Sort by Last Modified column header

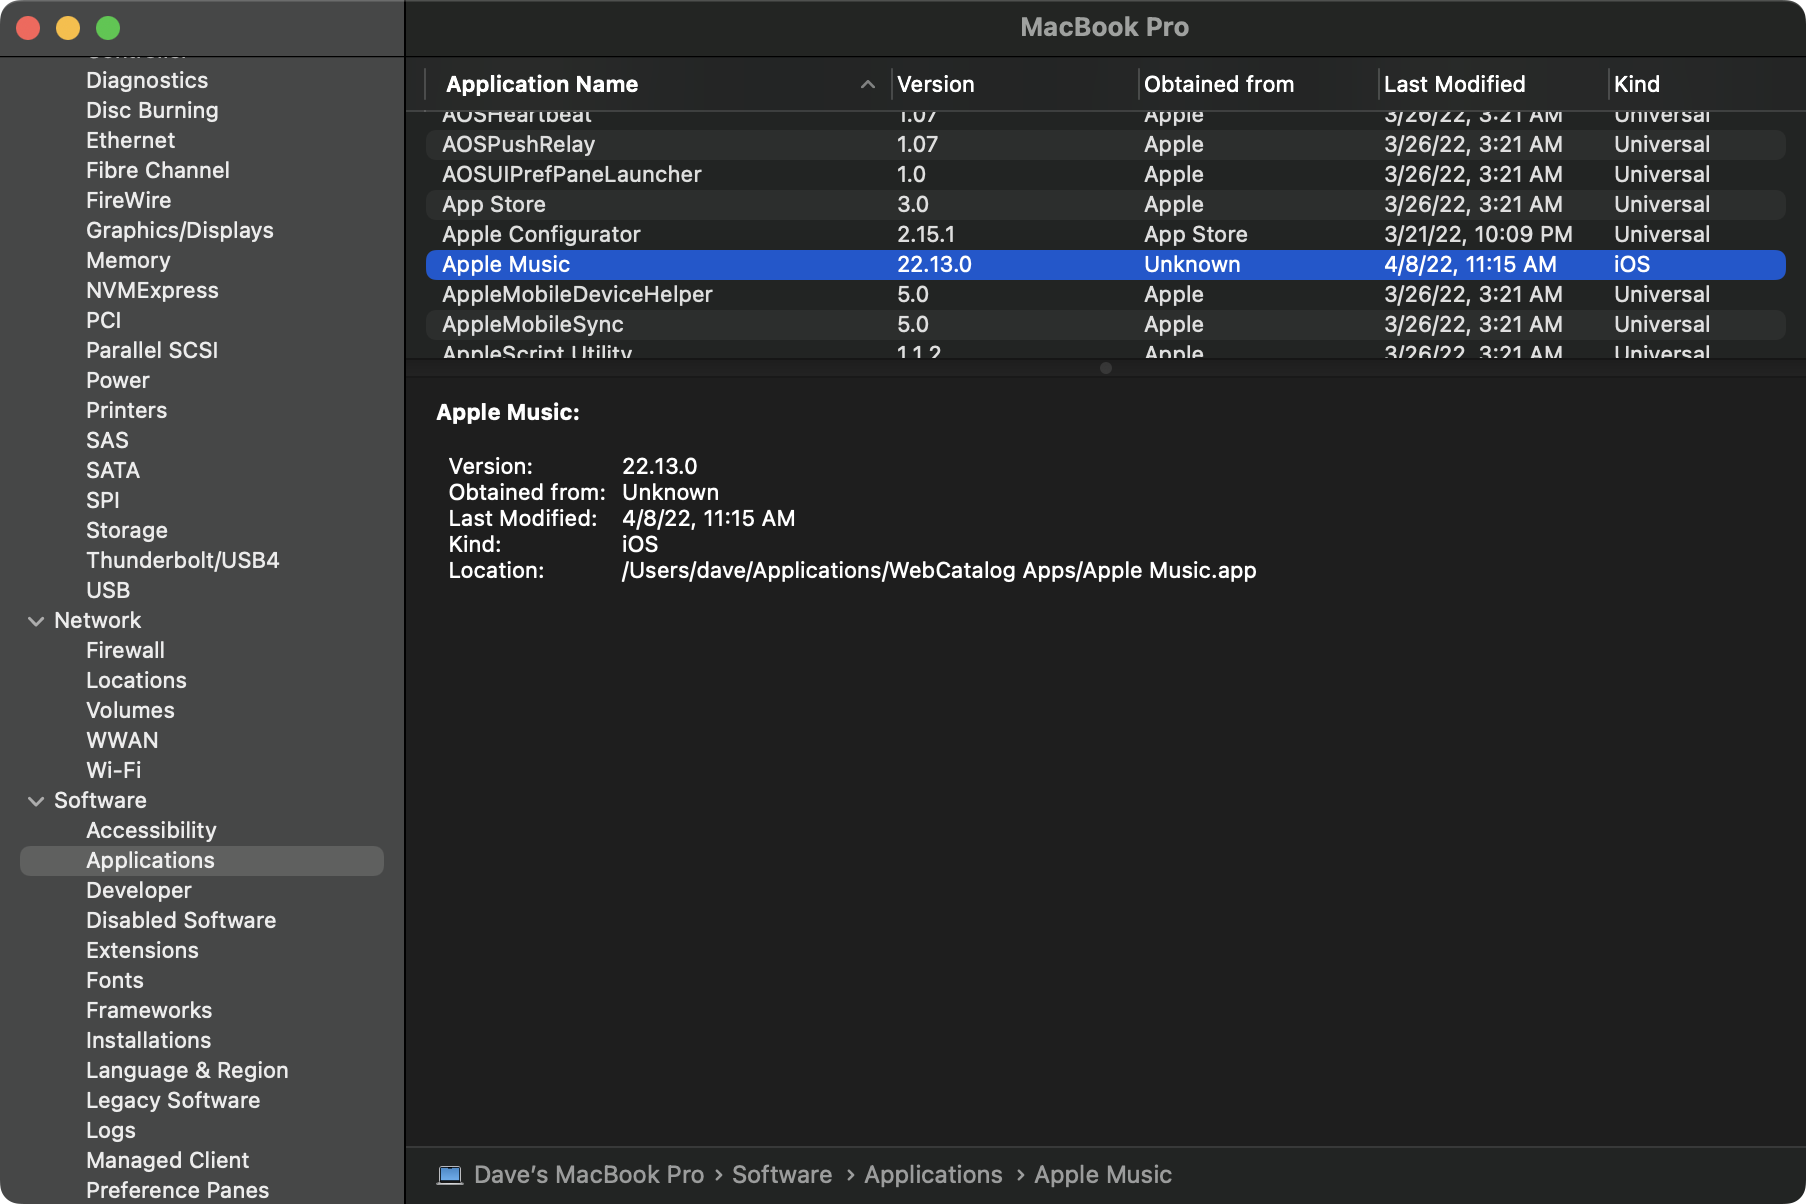(1455, 85)
